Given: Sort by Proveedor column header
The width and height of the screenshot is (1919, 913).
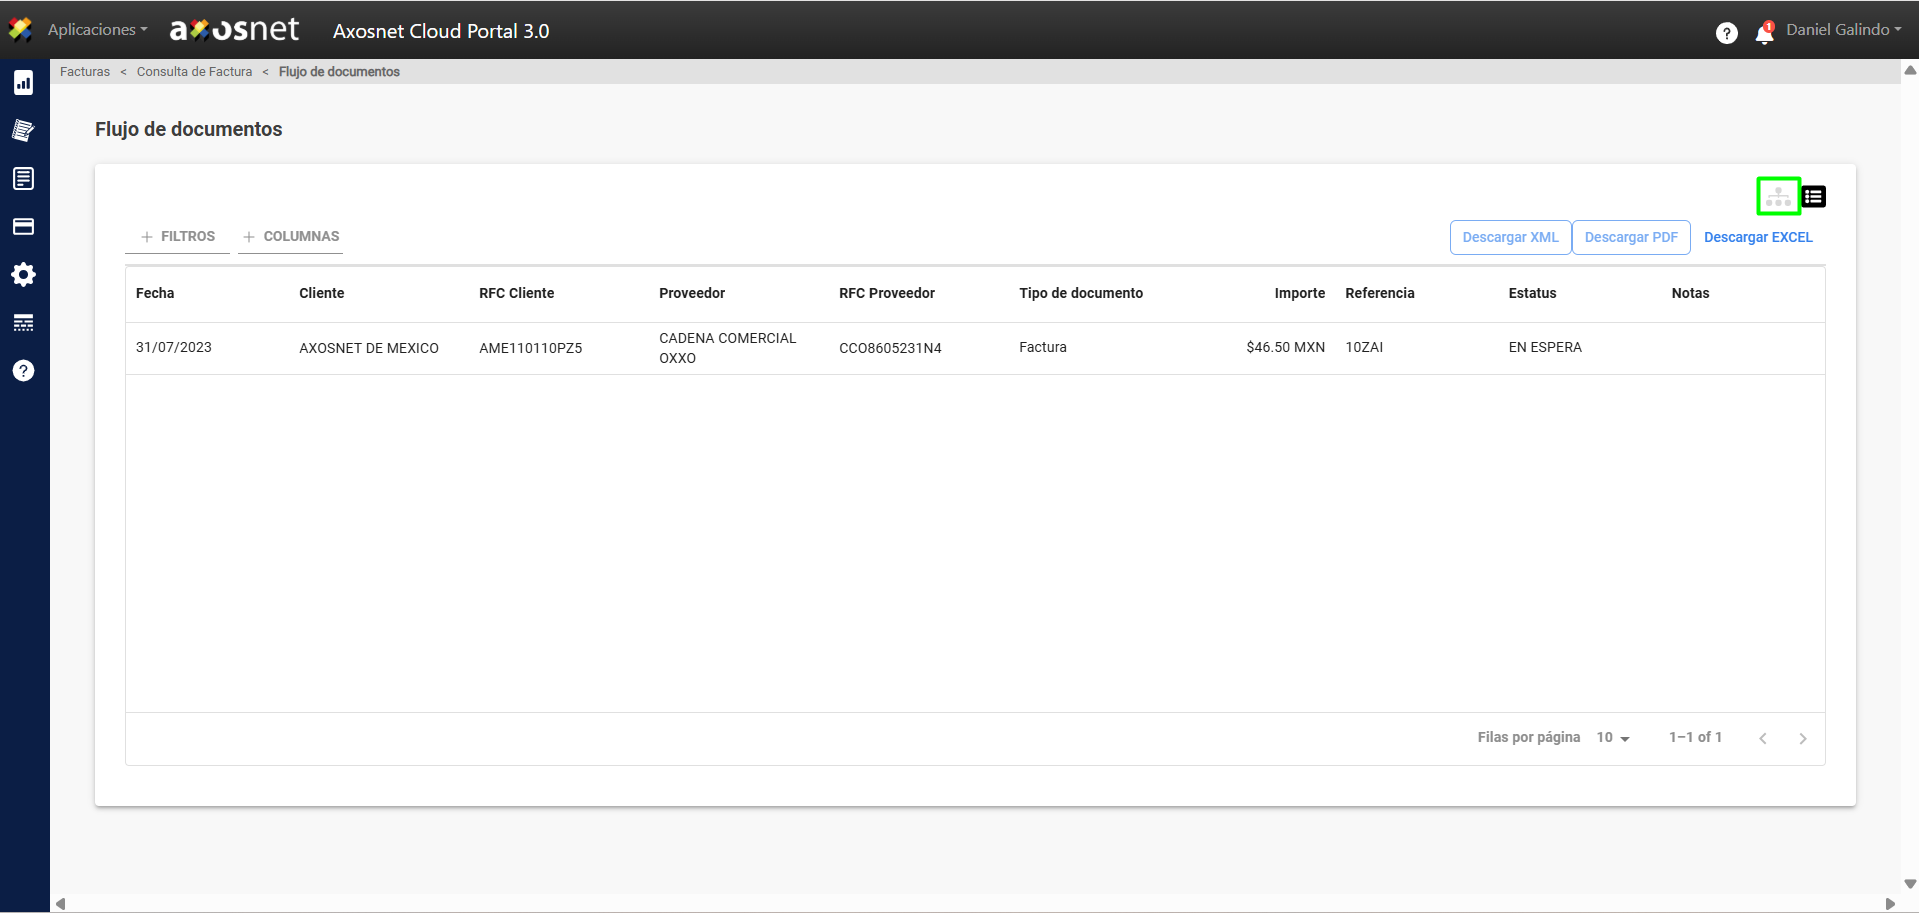Looking at the screenshot, I should pos(692,293).
